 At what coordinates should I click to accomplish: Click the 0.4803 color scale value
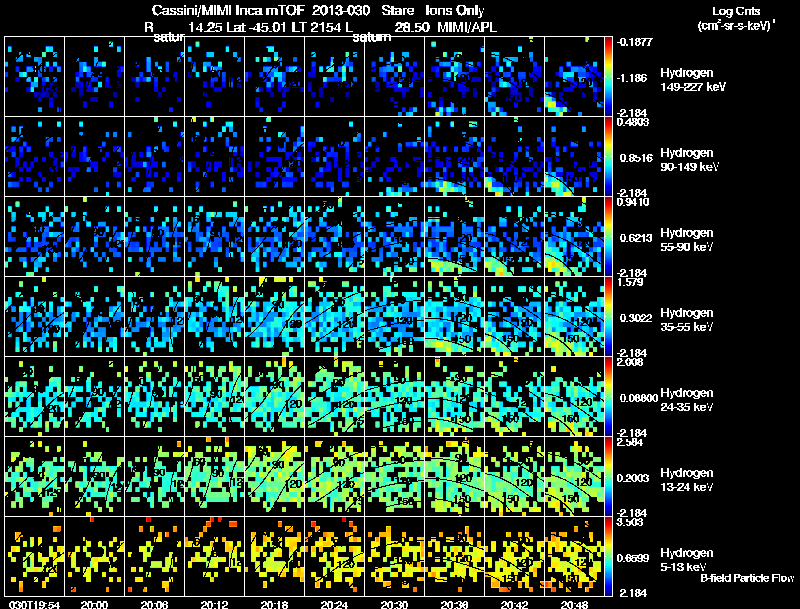pos(633,121)
